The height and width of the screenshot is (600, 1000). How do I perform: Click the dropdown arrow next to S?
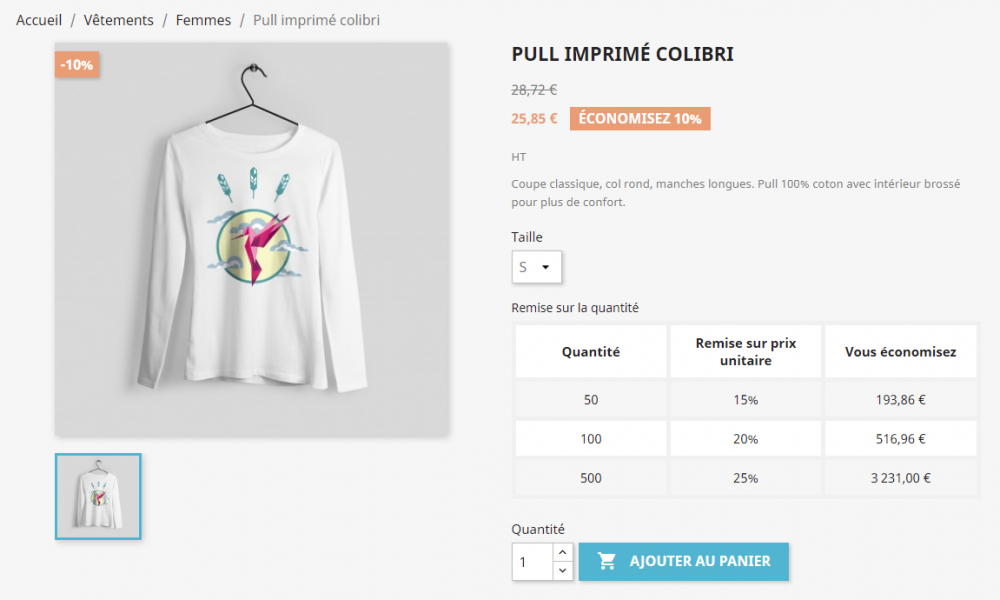point(546,267)
